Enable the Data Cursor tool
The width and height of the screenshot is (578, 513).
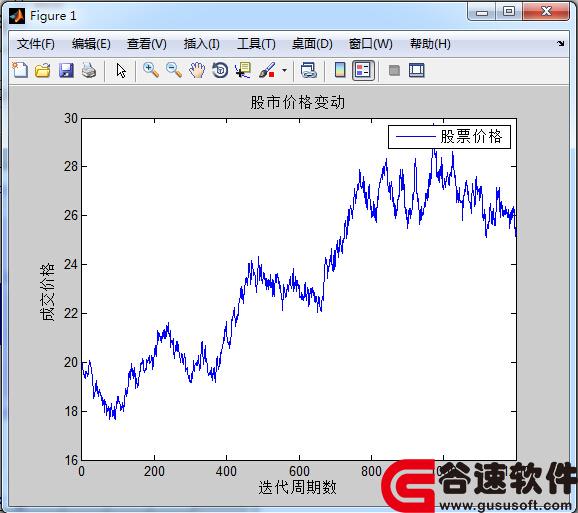click(243, 70)
